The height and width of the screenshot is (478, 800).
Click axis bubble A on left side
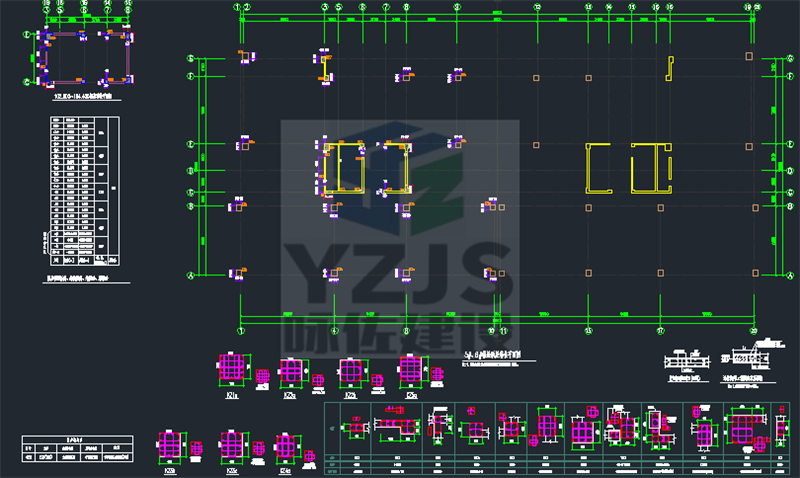[x=191, y=275]
